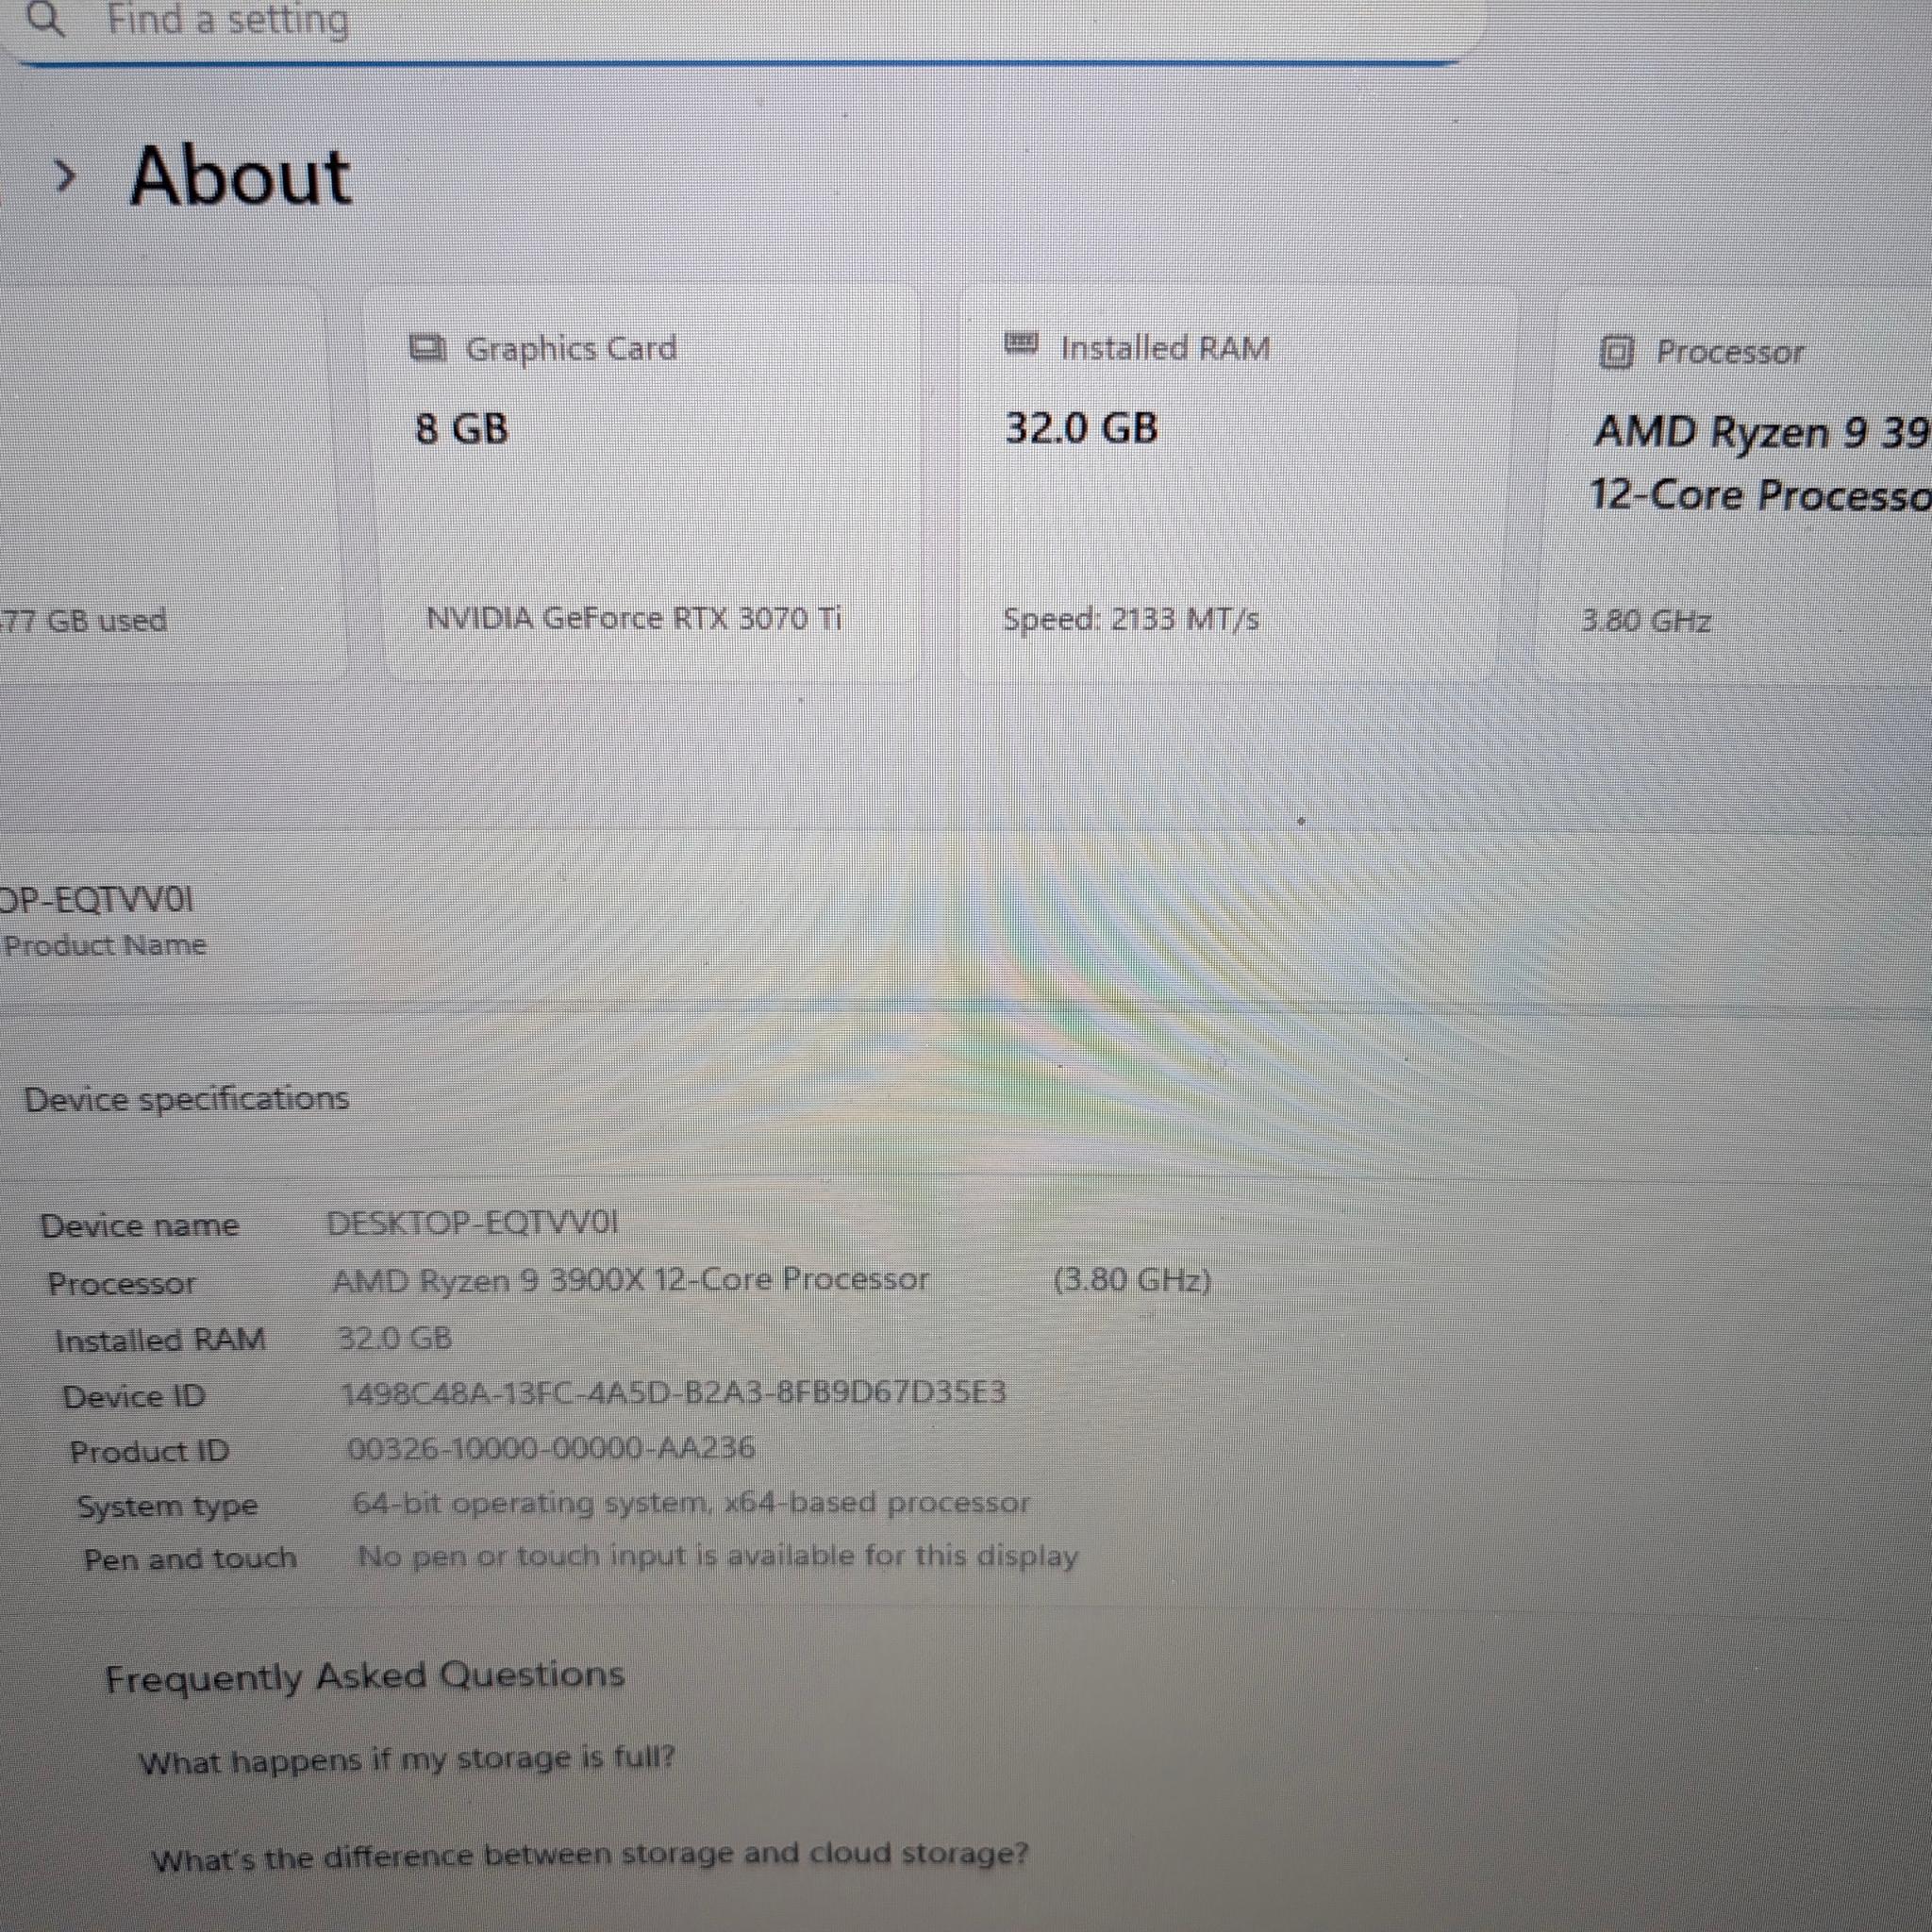Viewport: 1932px width, 1932px height.
Task: Click the Frequently Asked Questions heading
Action: pyautogui.click(x=365, y=1677)
